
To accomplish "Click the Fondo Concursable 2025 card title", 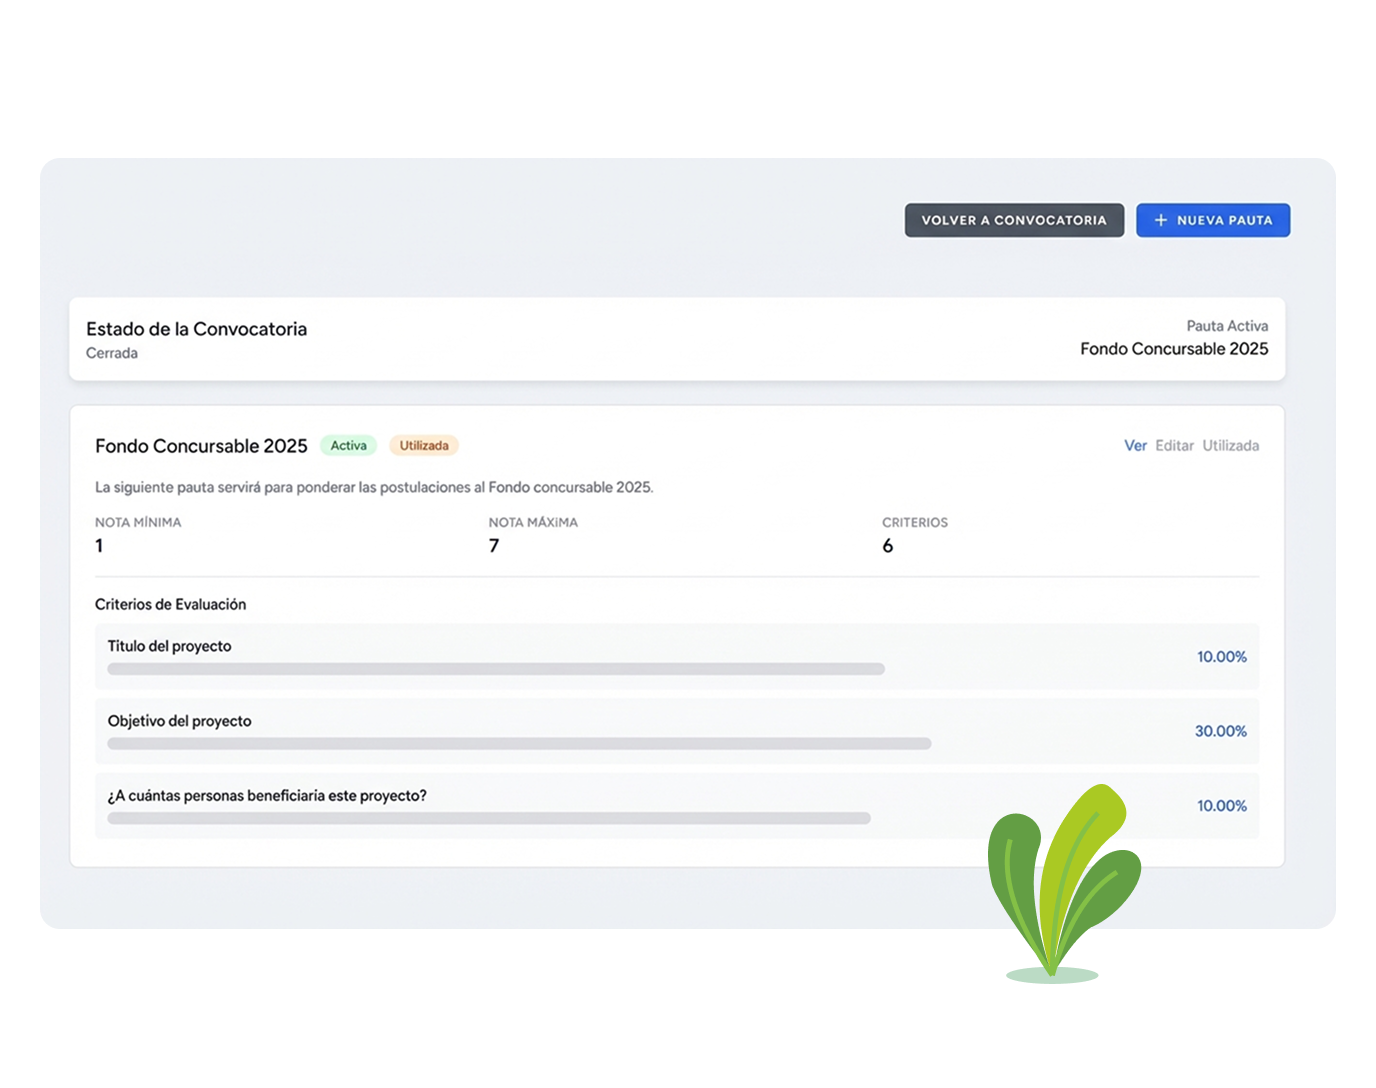I will [x=201, y=446].
